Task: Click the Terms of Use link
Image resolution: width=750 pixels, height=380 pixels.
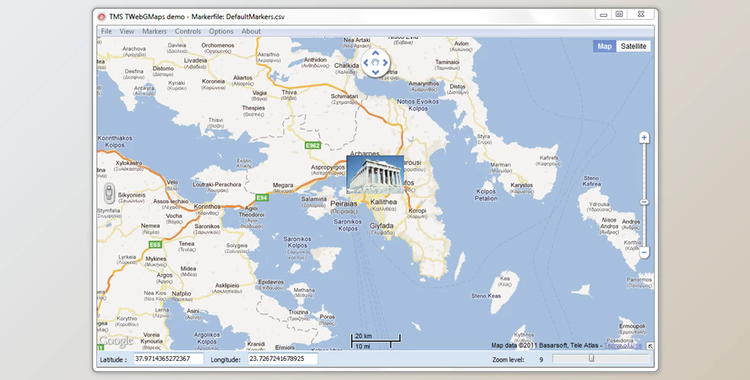Action: click(623, 346)
